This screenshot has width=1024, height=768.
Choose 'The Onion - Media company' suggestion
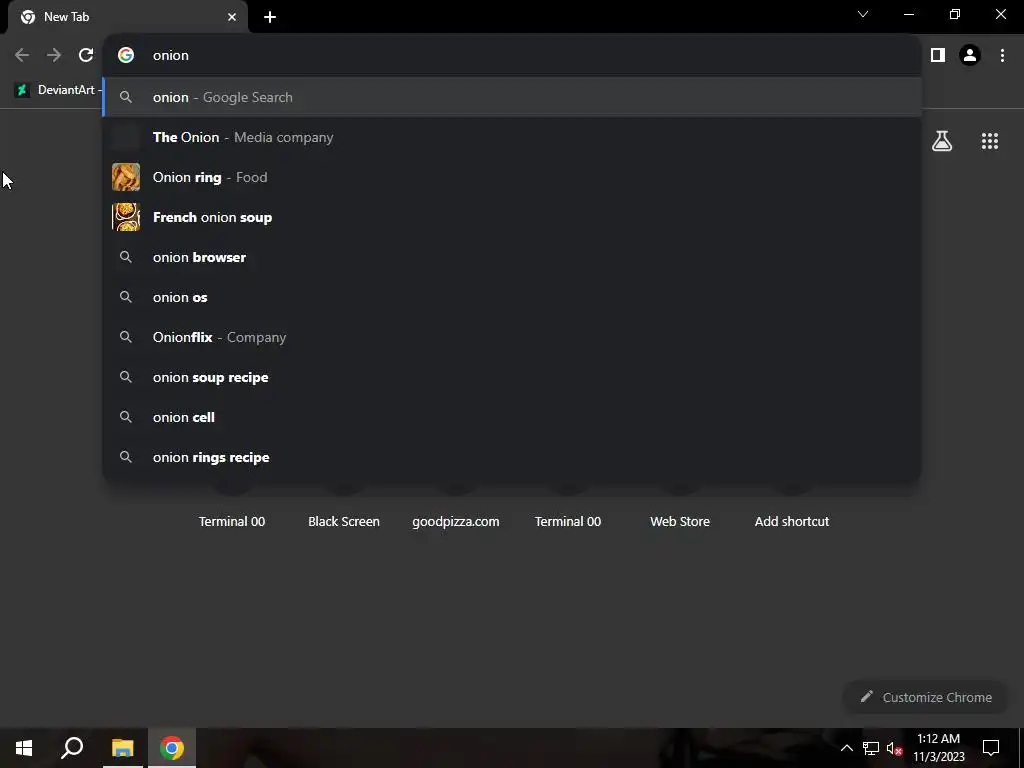pyautogui.click(x=512, y=137)
